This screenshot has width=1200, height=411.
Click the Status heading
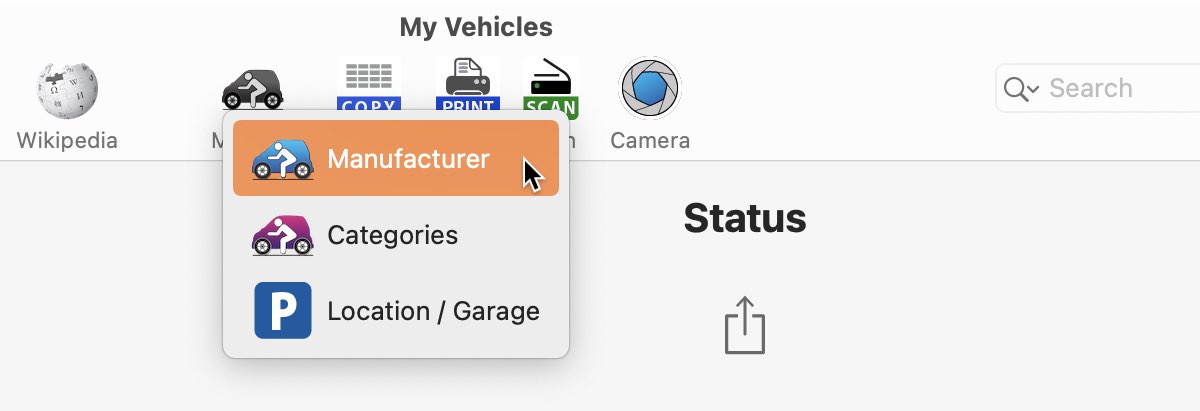[745, 218]
